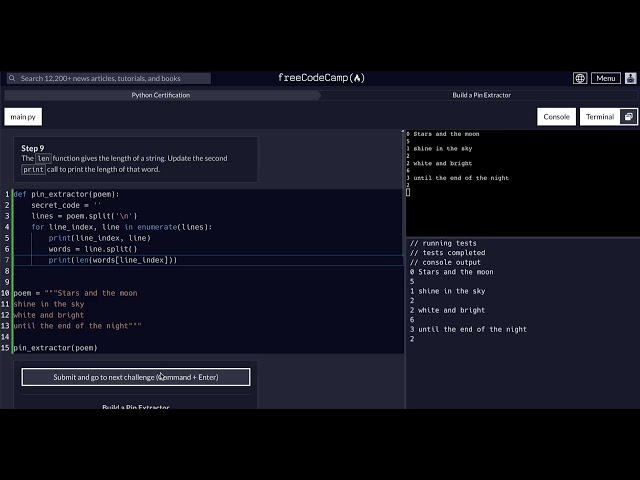Go to Build a Pin Extractor breadcrumb
Image resolution: width=640 pixels, height=480 pixels.
click(481, 95)
